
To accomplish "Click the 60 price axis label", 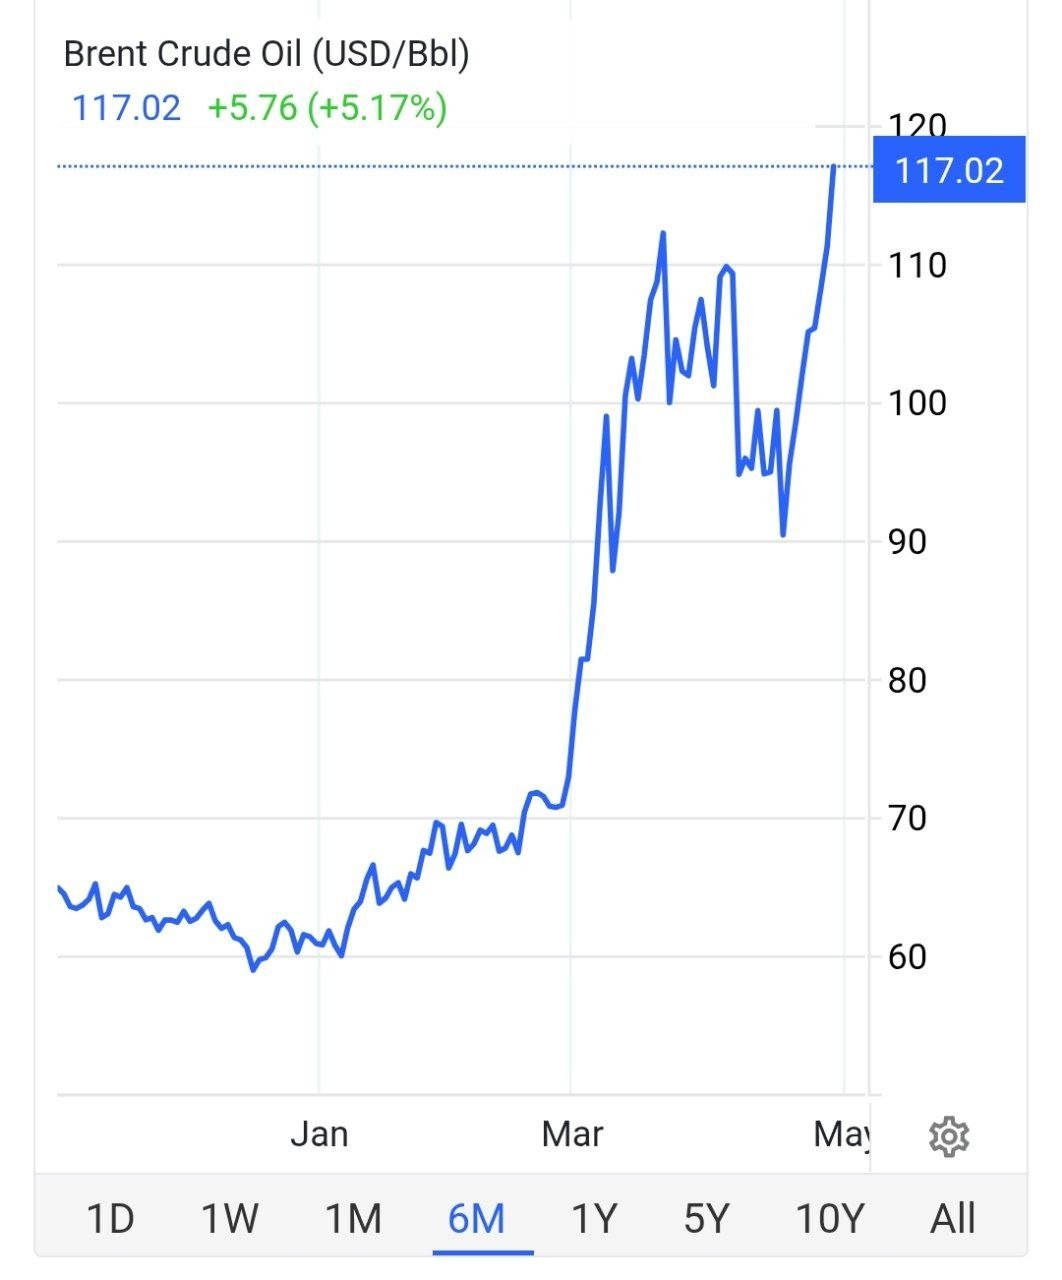I will click(907, 957).
